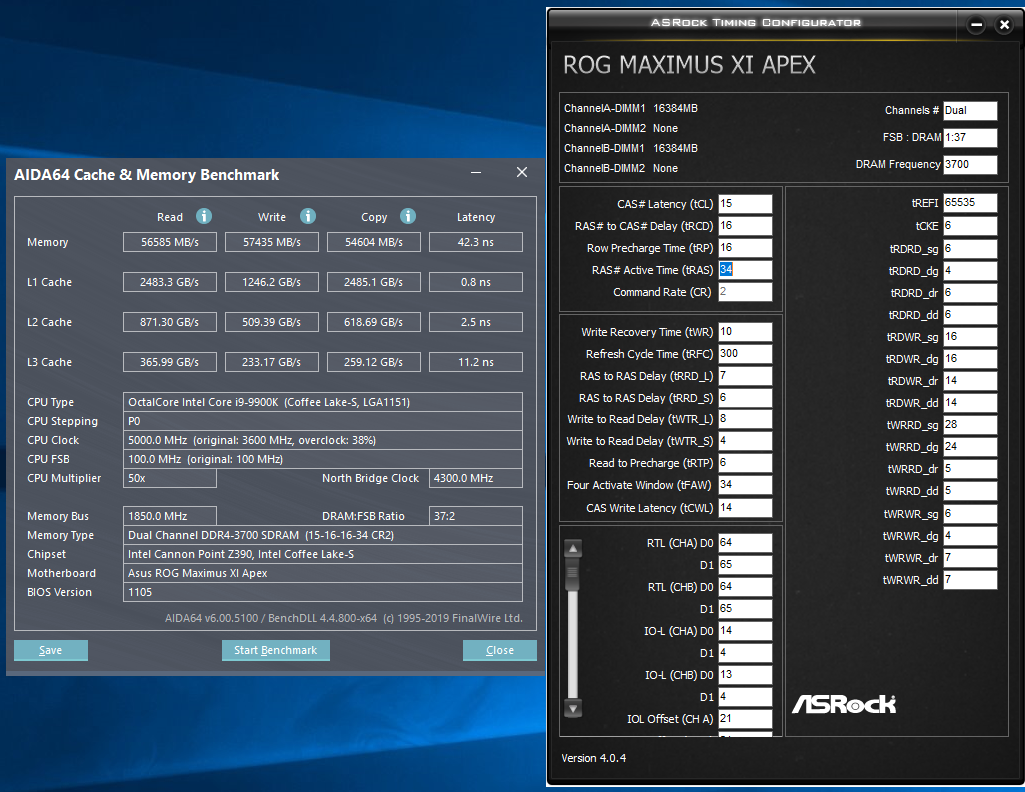Image resolution: width=1025 pixels, height=792 pixels.
Task: Close the AIDA64 benchmark window with X
Action: coord(522,172)
